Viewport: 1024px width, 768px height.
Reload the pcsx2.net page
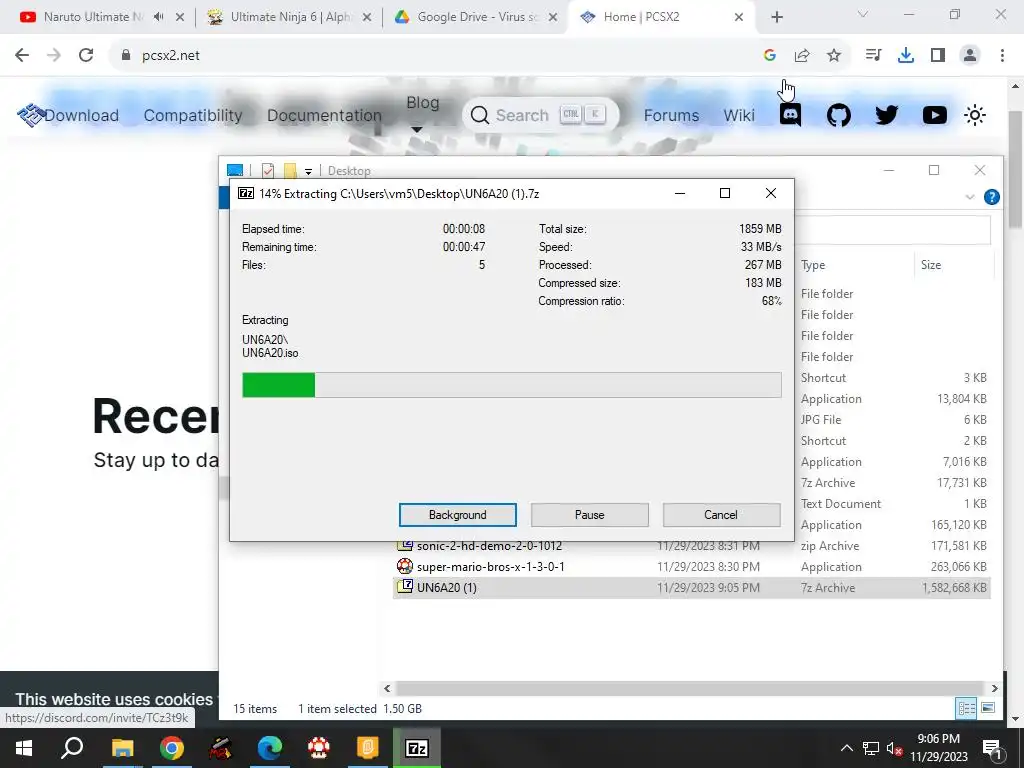click(86, 56)
